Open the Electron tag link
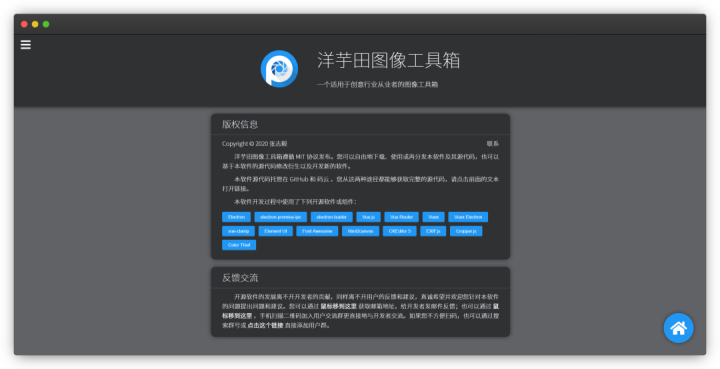Viewport: 720px width, 369px height. (236, 217)
